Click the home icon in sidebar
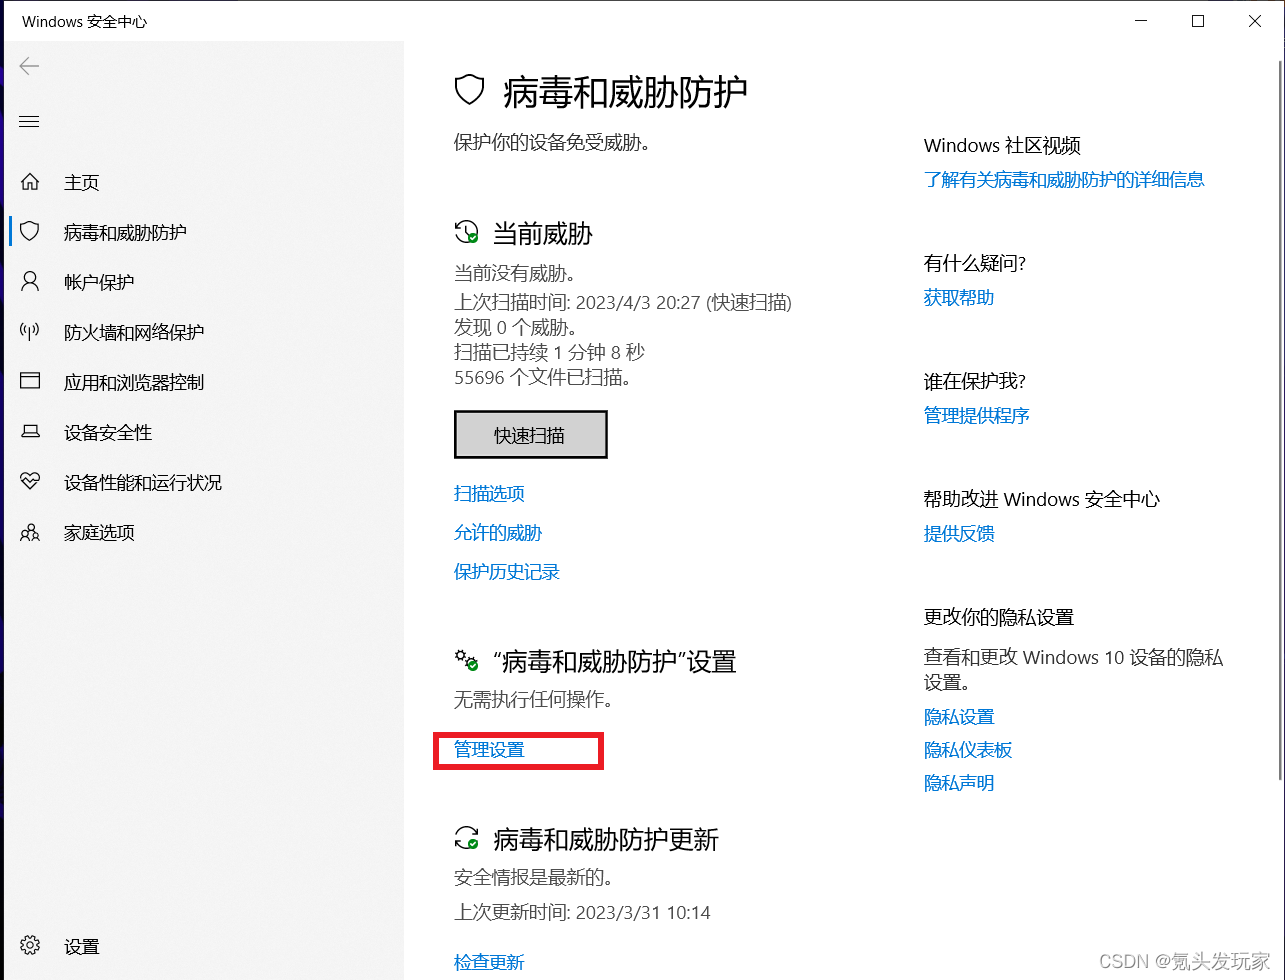This screenshot has height=980, width=1285. coord(30,182)
